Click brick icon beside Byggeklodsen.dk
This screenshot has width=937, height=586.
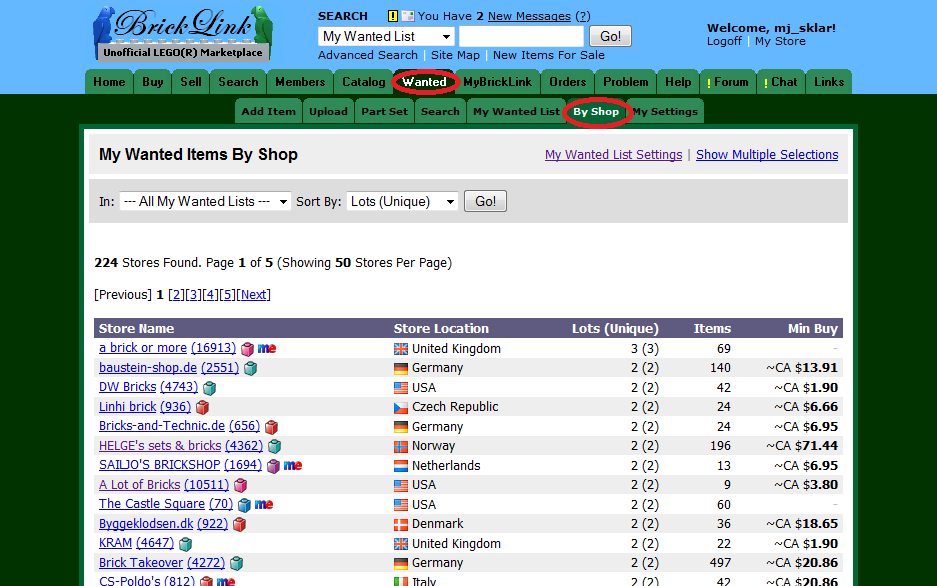pyautogui.click(x=239, y=524)
